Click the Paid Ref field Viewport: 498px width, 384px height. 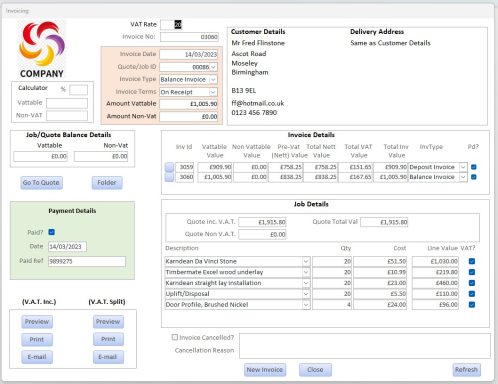(87, 261)
